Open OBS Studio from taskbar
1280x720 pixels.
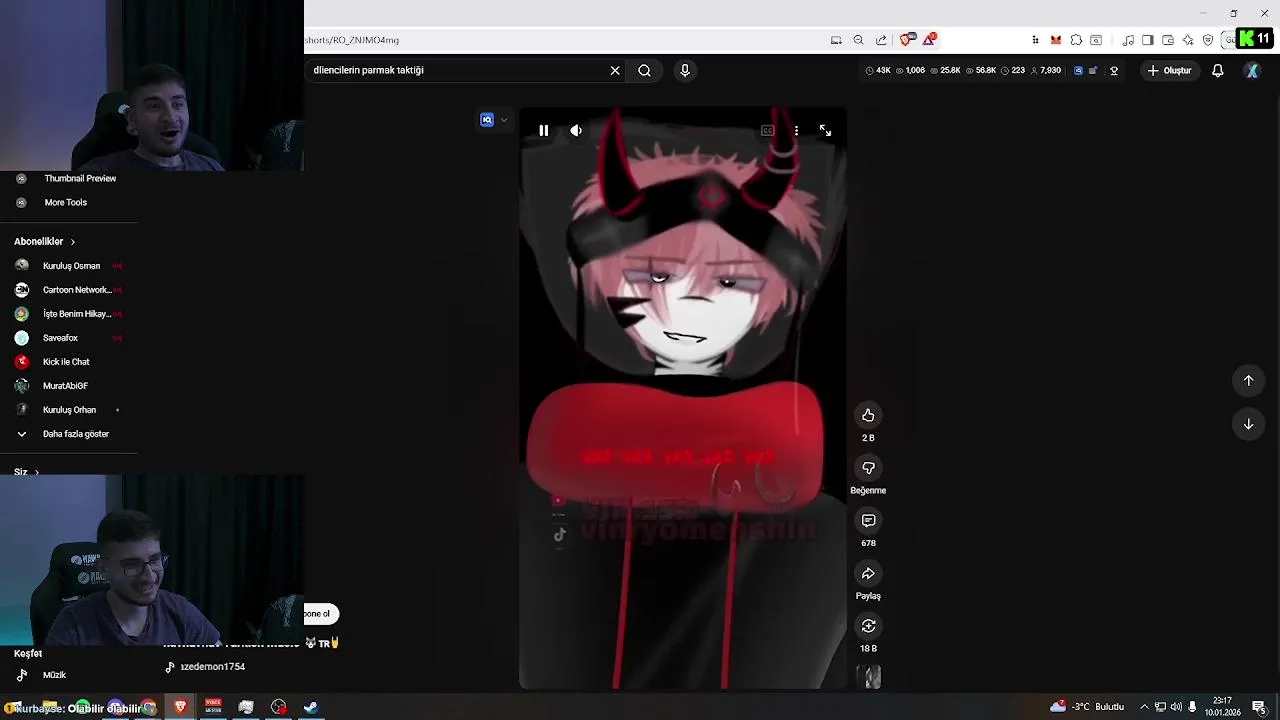278,707
